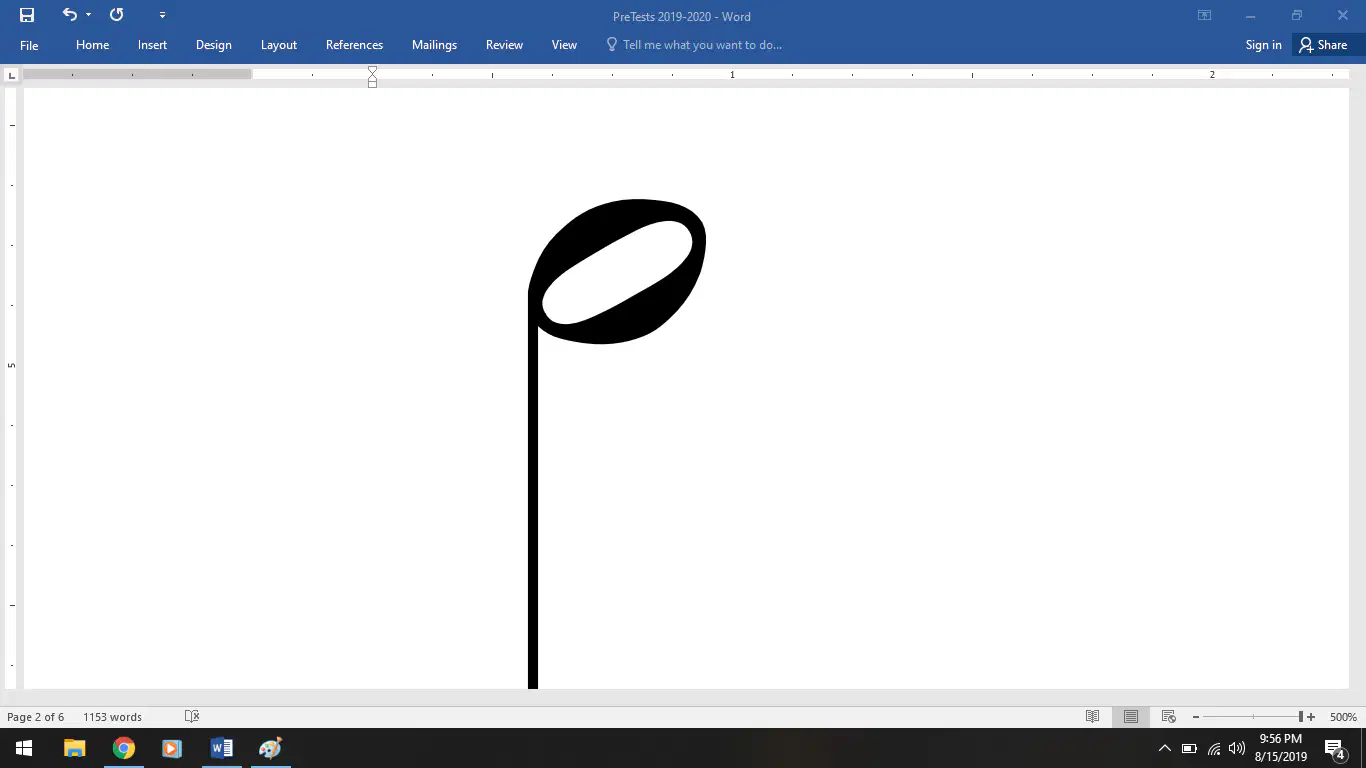This screenshot has width=1366, height=768.
Task: Click the zoom out minus button
Action: (x=1196, y=717)
